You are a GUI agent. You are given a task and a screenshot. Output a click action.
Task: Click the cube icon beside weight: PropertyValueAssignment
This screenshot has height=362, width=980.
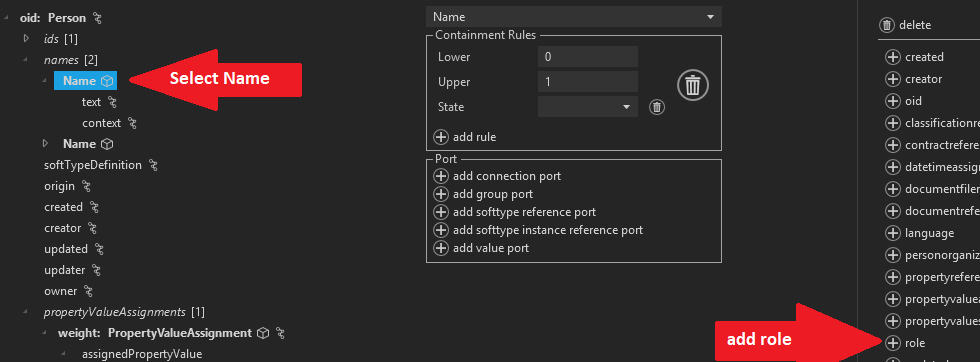pyautogui.click(x=263, y=333)
